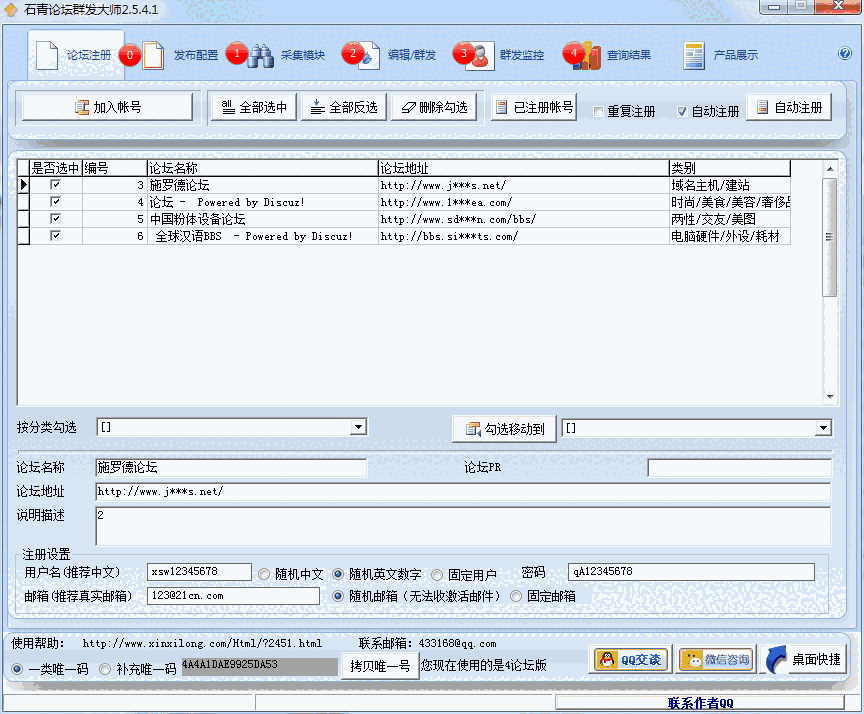Click the help question mark icon
The height and width of the screenshot is (714, 864).
(x=843, y=55)
